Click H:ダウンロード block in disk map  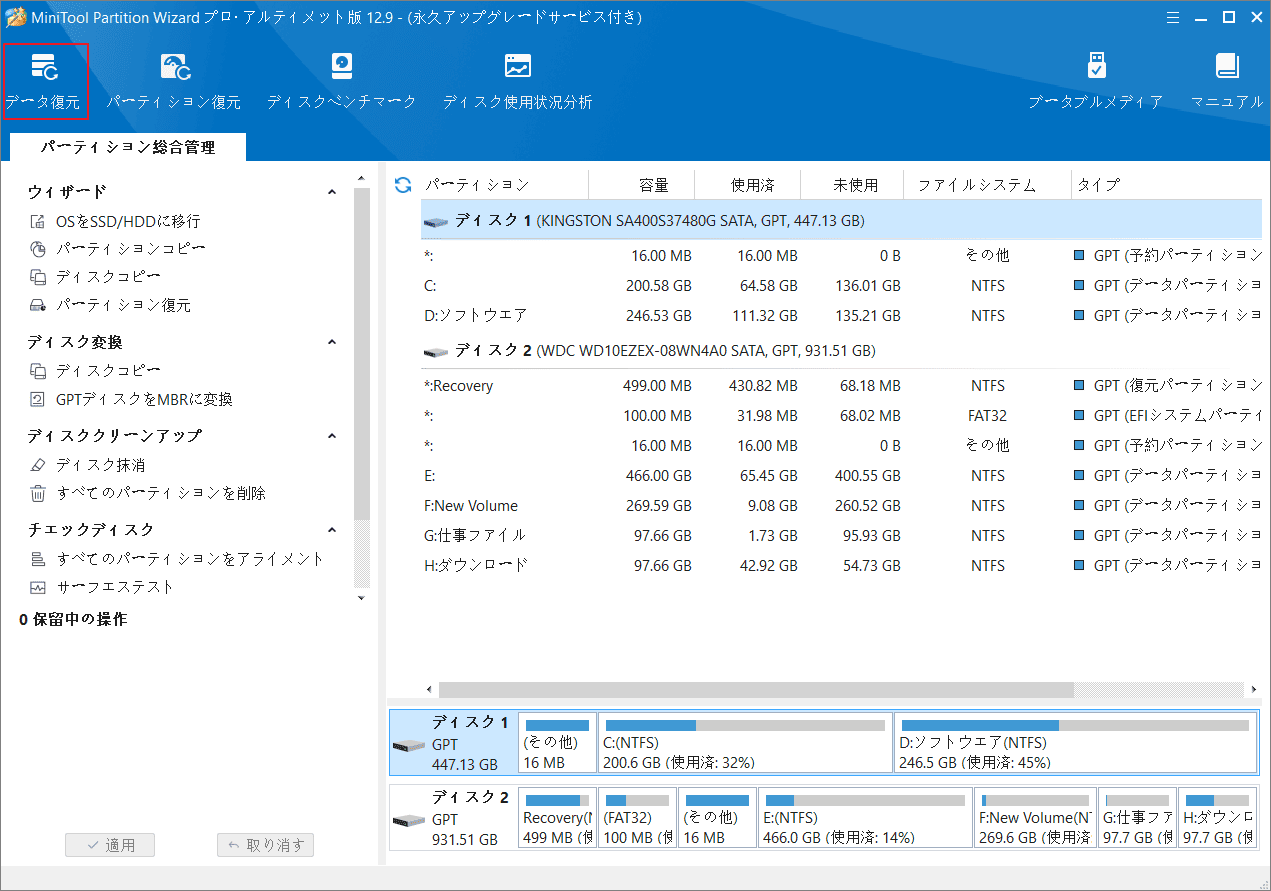[1217, 818]
